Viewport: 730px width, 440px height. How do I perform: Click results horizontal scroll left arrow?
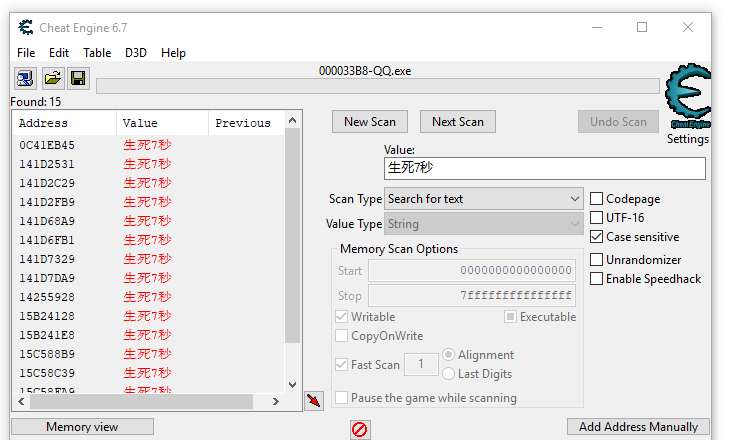tap(21, 401)
